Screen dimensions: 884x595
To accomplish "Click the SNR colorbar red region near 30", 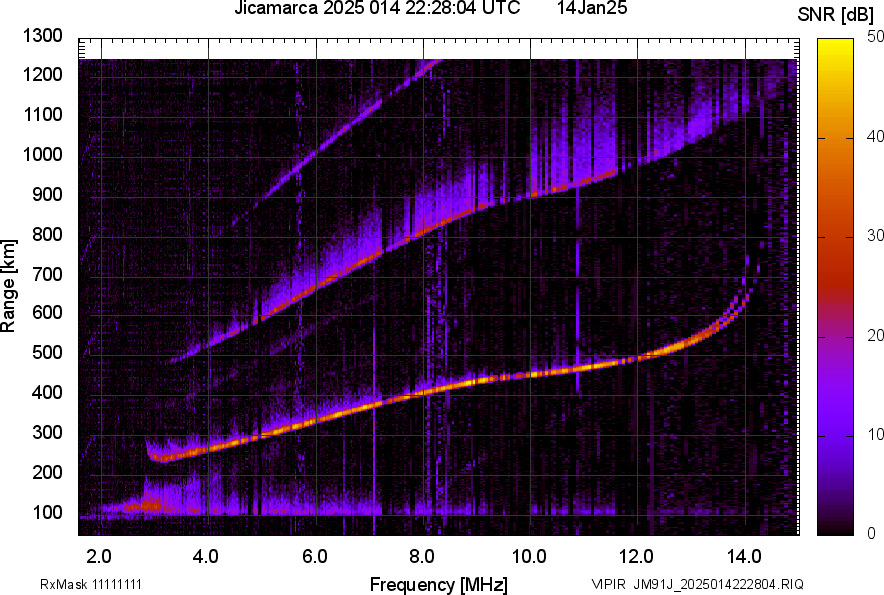I will pyautogui.click(x=836, y=237).
